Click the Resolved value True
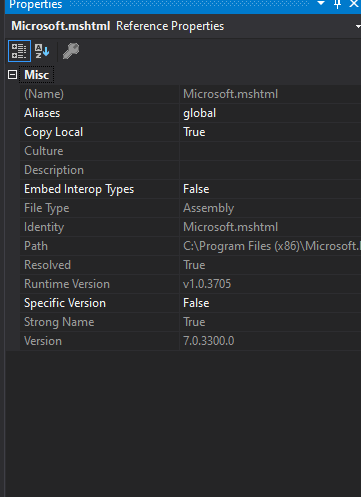This screenshot has width=361, height=497. (x=194, y=265)
